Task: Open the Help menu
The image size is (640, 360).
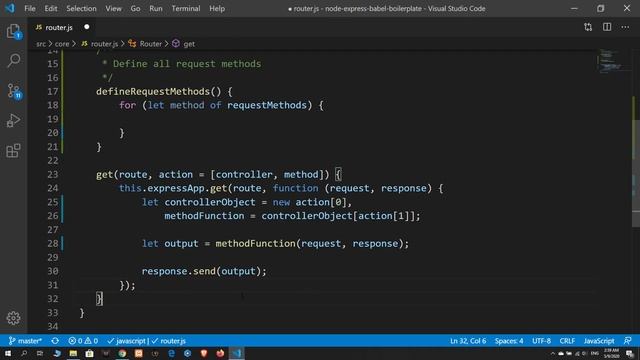Action: pos(217,8)
